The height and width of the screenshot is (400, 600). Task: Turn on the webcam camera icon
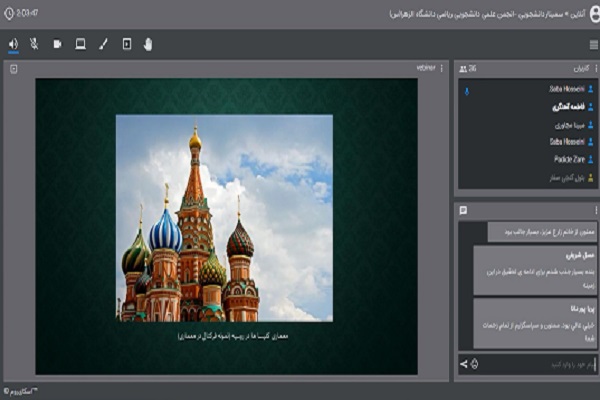(x=57, y=44)
